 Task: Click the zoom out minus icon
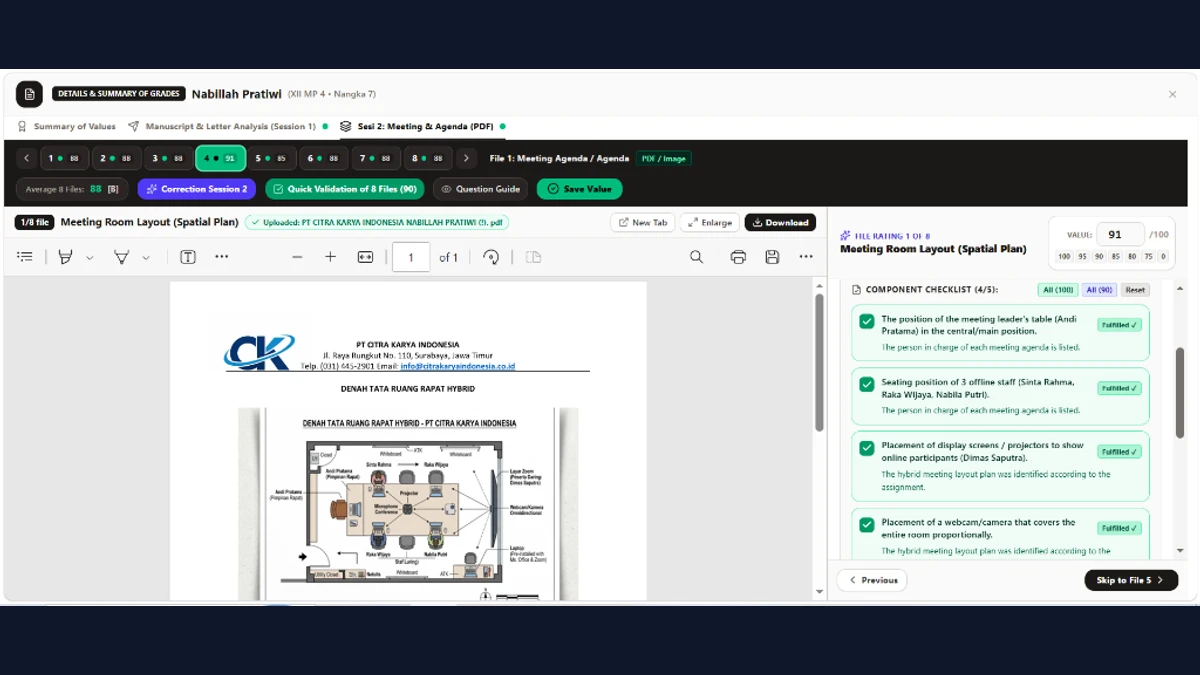coord(297,257)
